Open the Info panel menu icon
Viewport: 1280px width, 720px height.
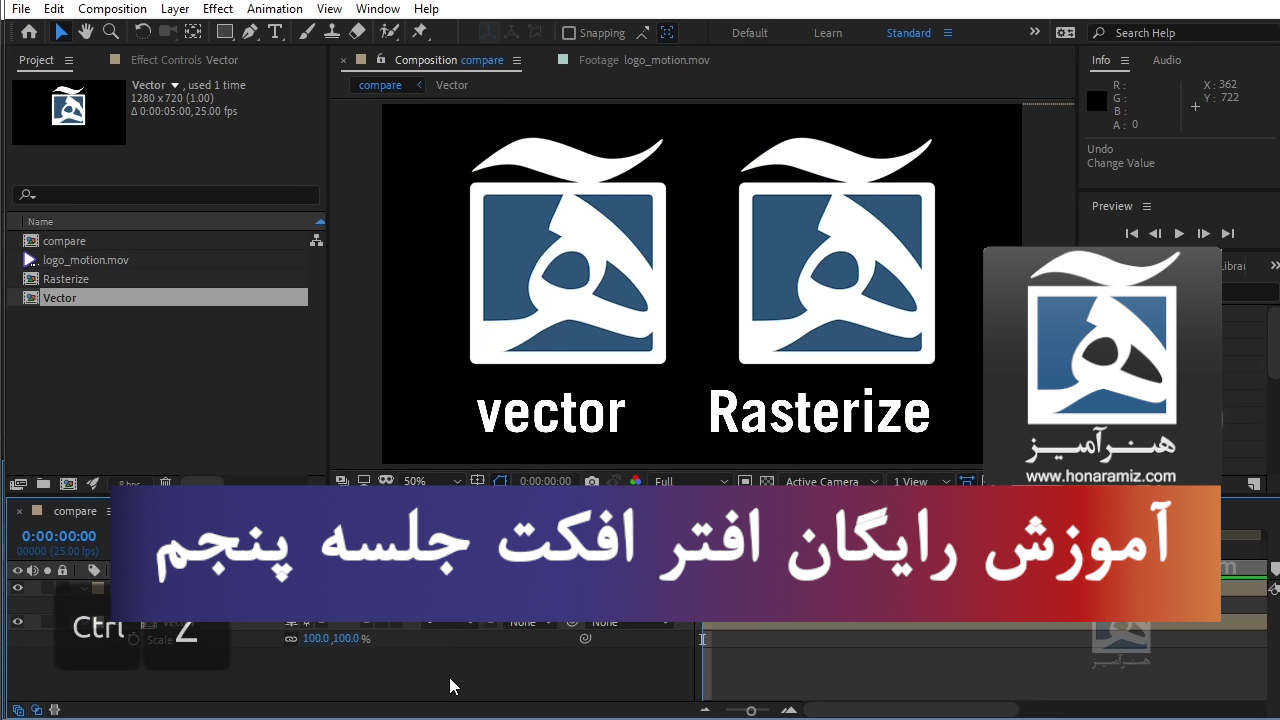(1125, 60)
